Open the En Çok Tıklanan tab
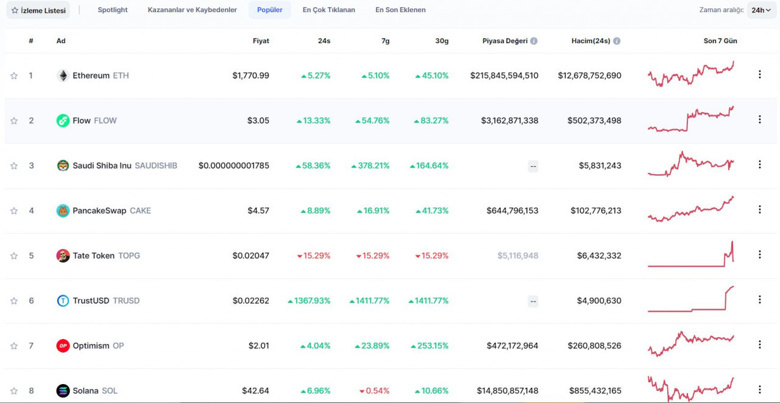Image resolution: width=780 pixels, height=403 pixels. (x=329, y=10)
